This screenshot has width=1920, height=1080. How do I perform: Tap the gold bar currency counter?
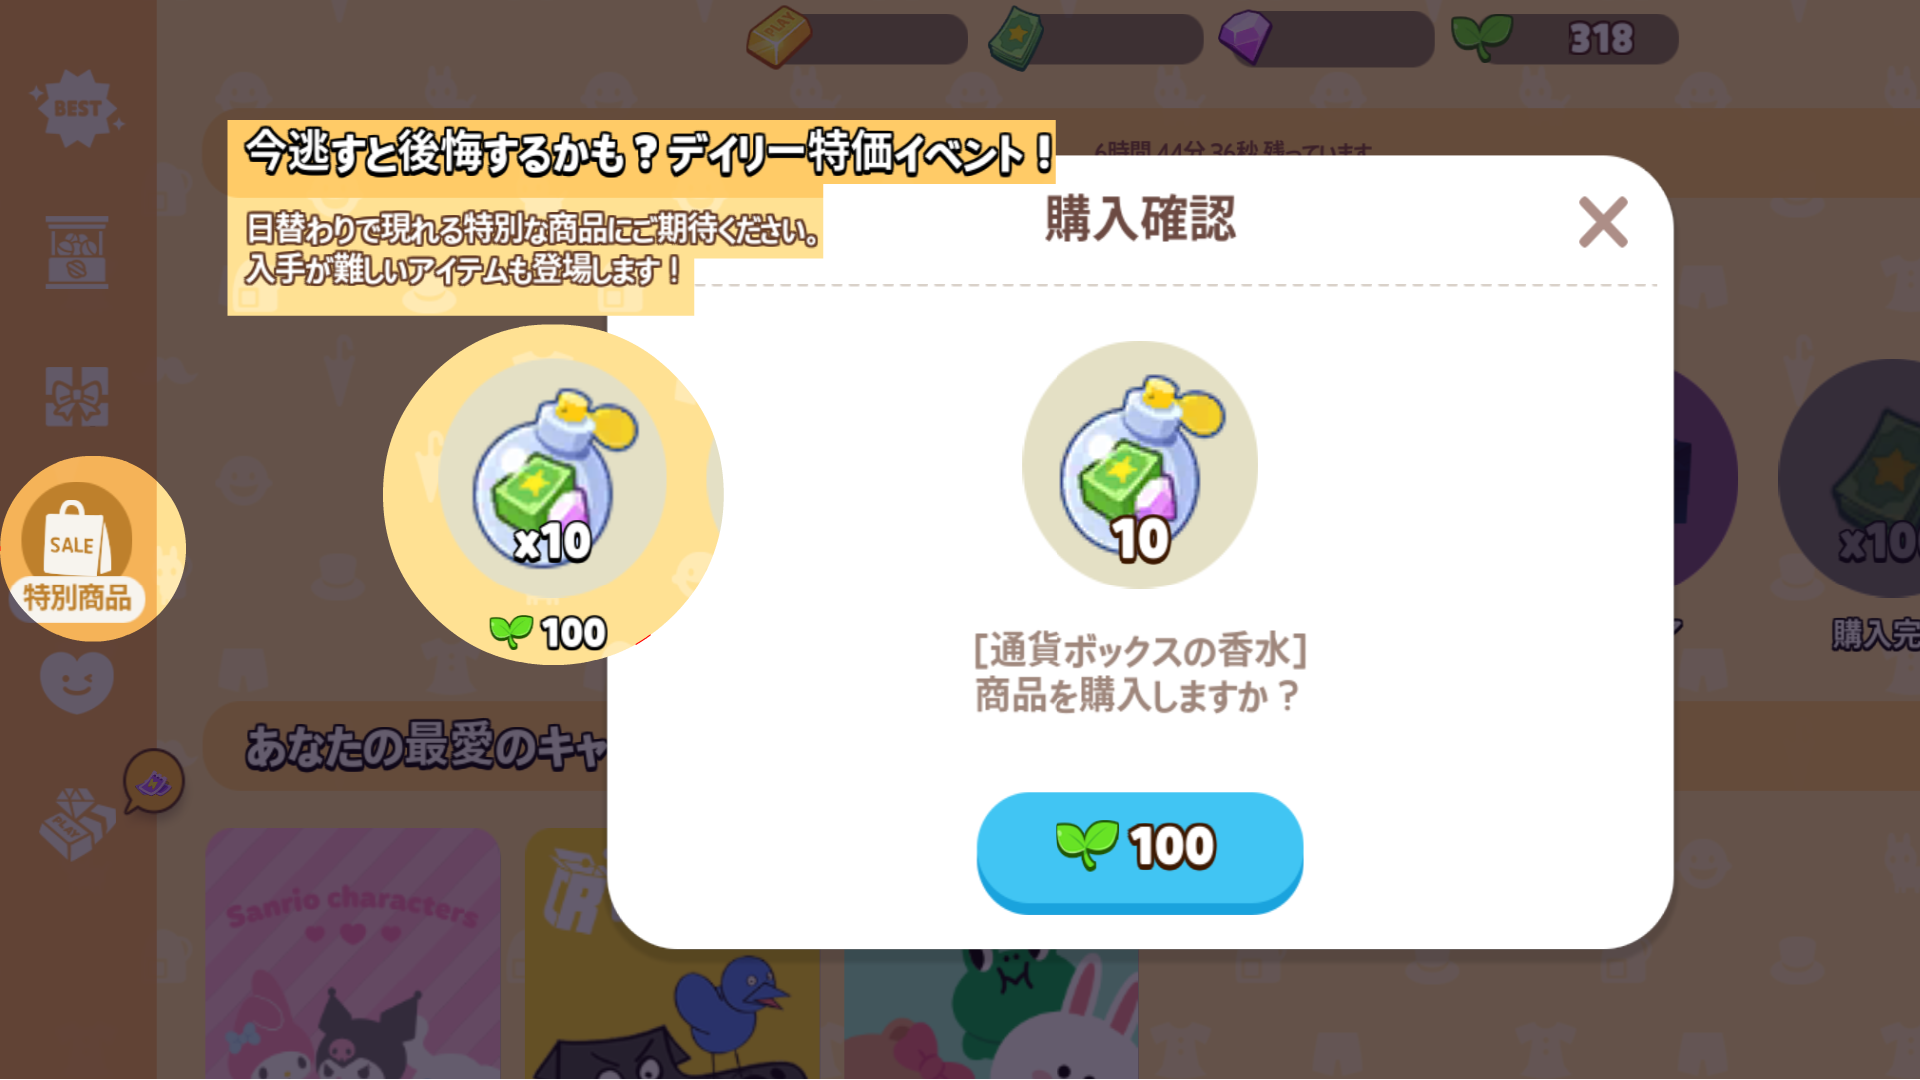[857, 40]
